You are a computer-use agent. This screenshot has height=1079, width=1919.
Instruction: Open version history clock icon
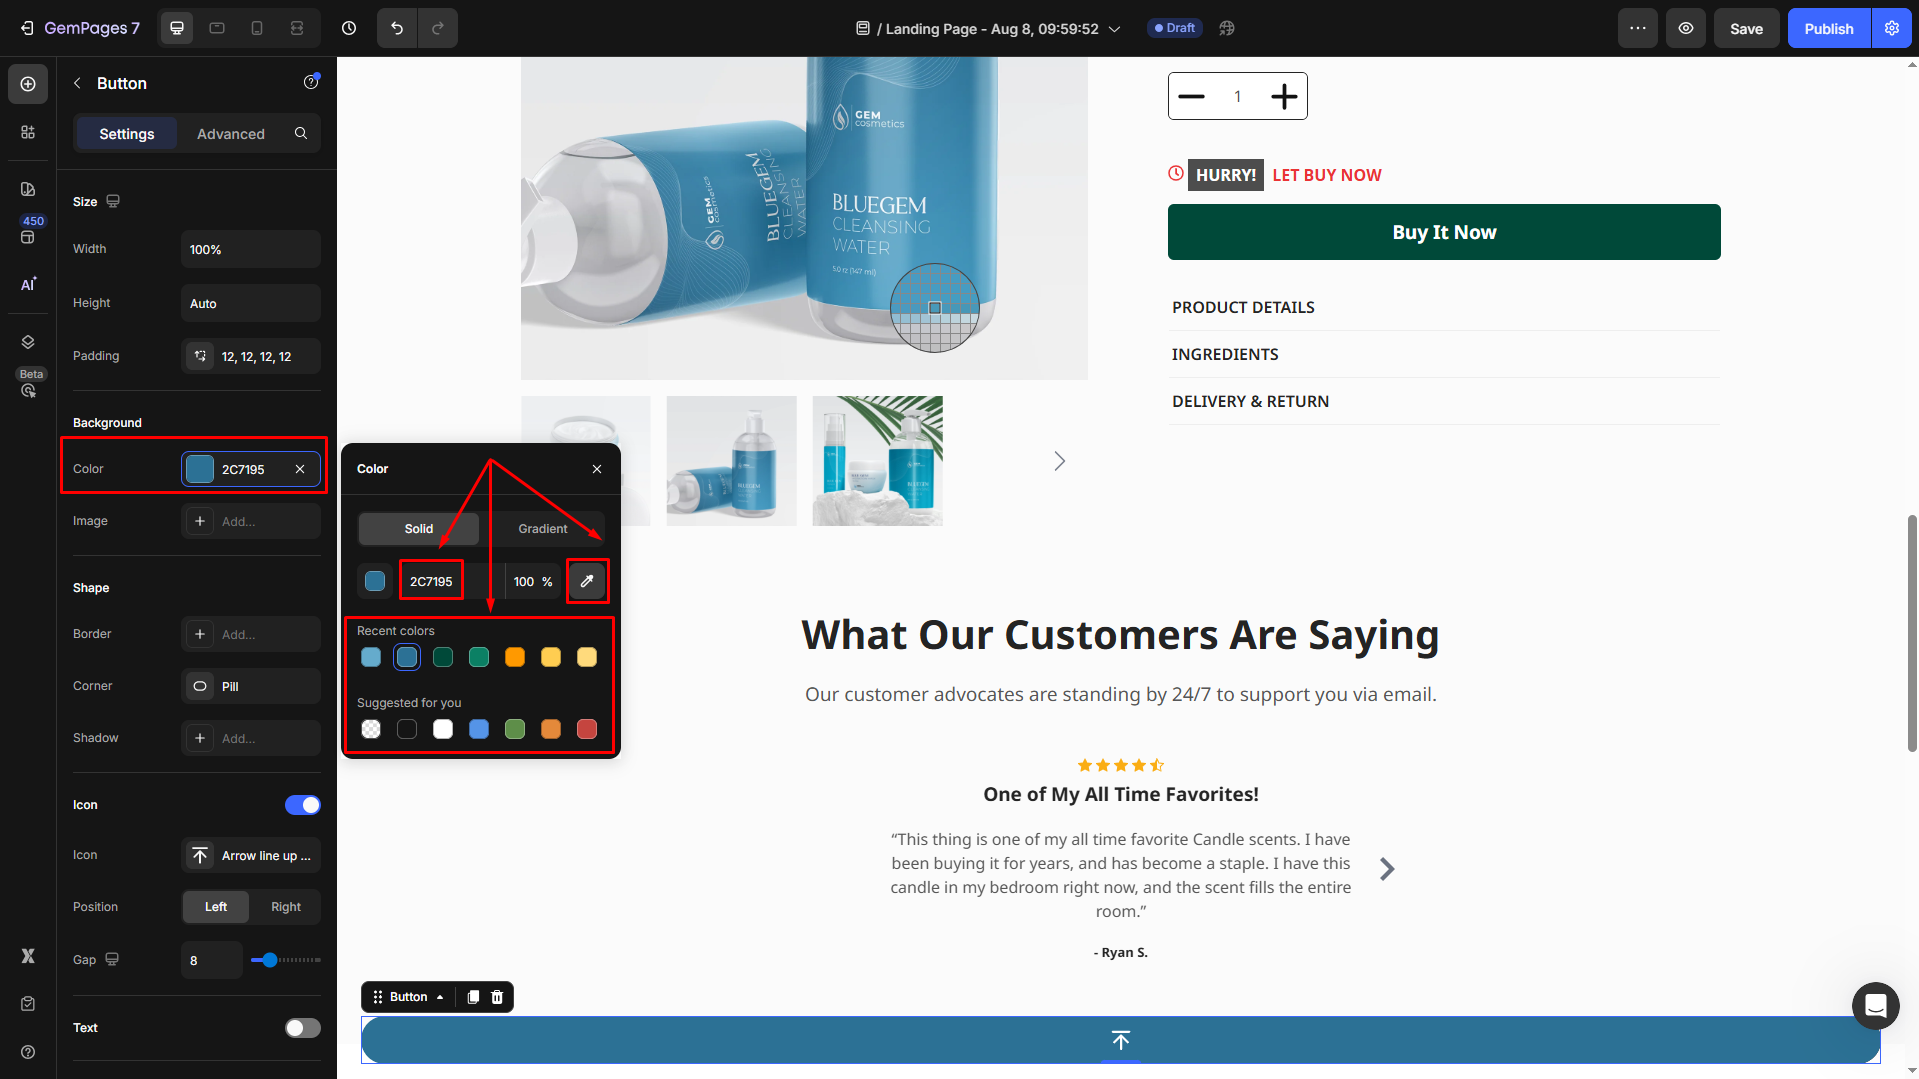[349, 28]
